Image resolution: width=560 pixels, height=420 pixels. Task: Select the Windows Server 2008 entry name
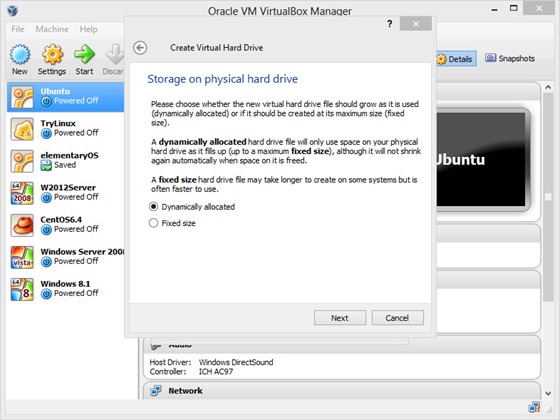82,252
